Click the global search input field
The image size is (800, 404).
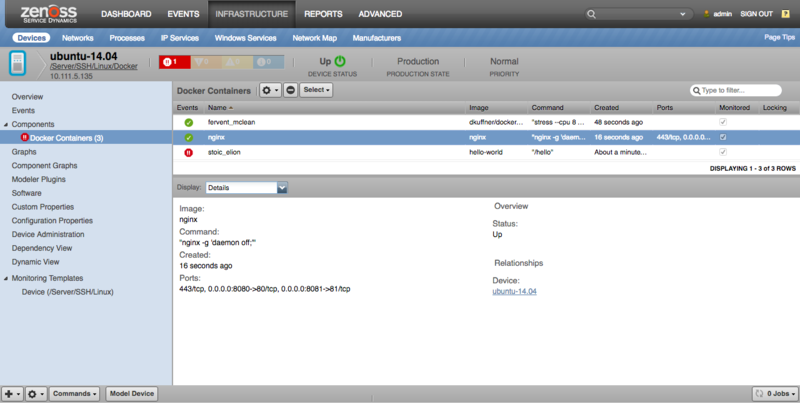click(639, 14)
